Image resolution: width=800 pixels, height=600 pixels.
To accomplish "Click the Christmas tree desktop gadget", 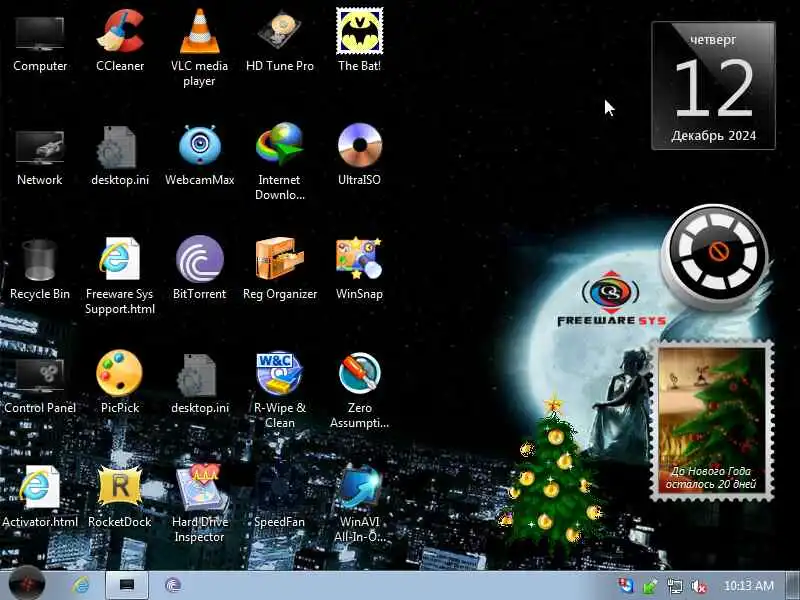I will (554, 469).
